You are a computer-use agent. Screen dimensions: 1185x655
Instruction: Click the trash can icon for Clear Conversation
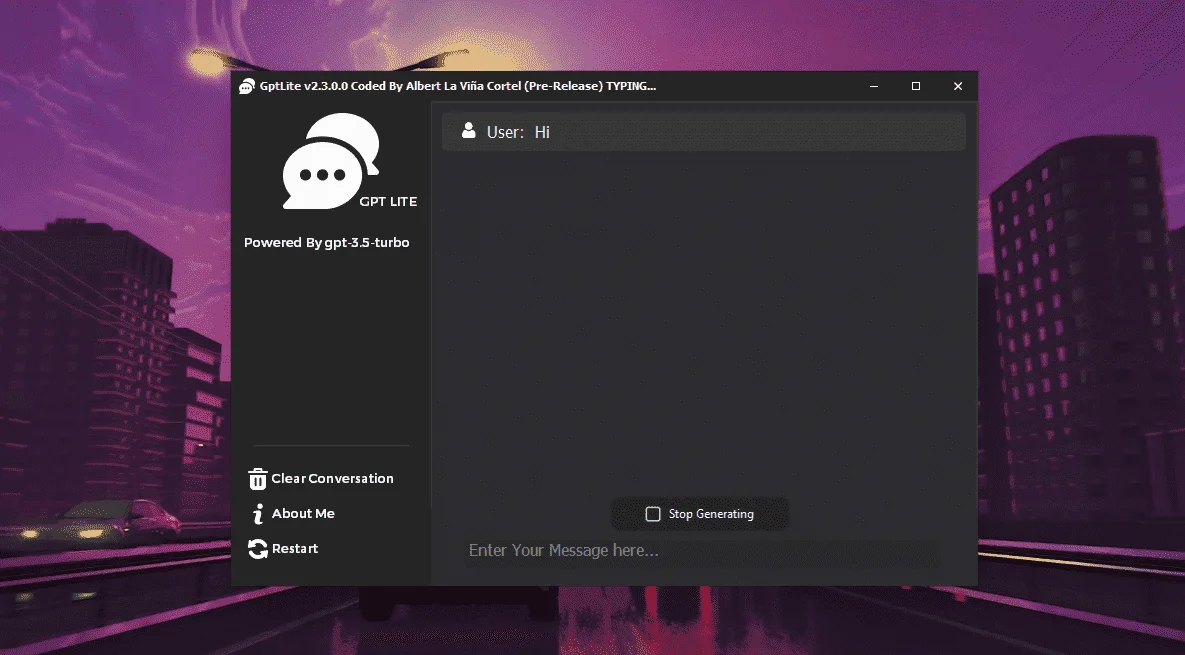258,479
